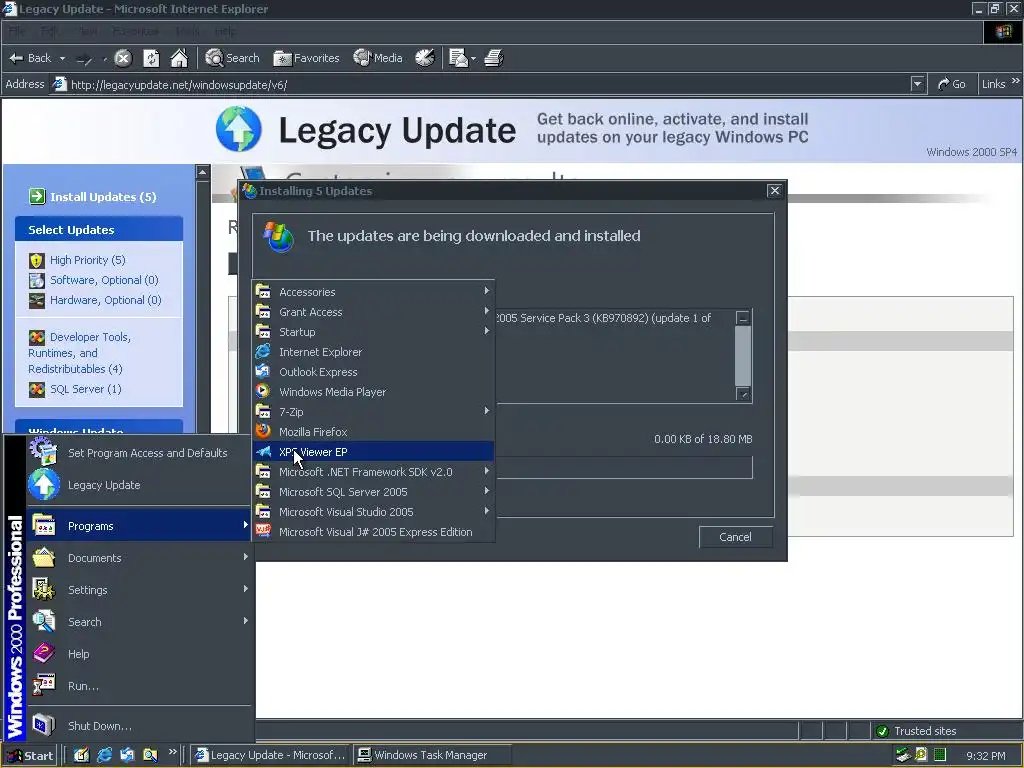This screenshot has height=768, width=1024.
Task: Click Legacy Update Start menu icon
Action: [x=43, y=485]
